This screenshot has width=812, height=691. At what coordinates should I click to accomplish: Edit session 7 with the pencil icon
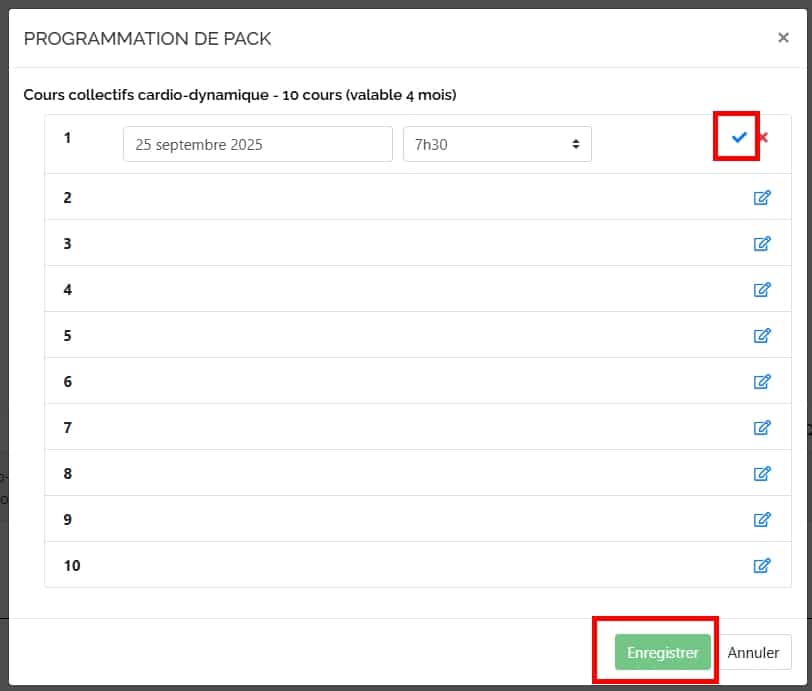[762, 428]
